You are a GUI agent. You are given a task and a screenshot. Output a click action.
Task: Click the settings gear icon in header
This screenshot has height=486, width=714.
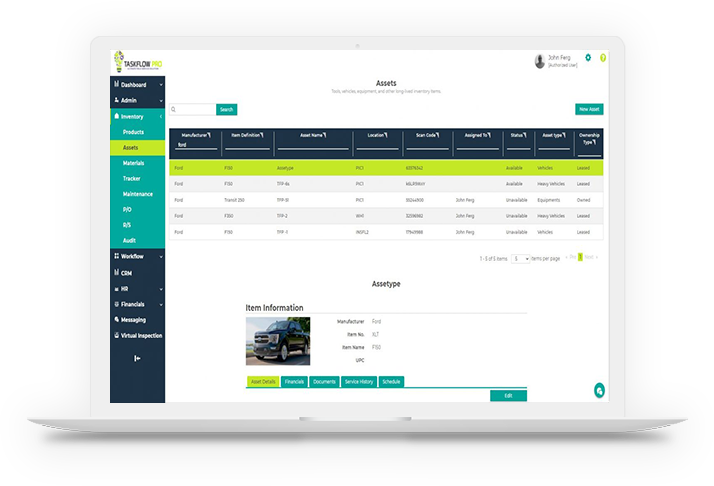(588, 58)
